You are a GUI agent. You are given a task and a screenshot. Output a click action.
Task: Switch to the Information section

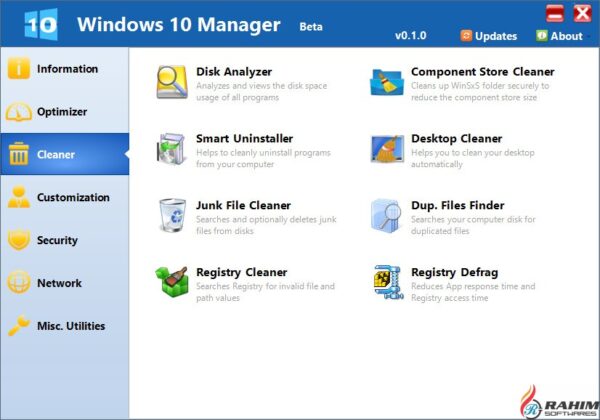[64, 69]
